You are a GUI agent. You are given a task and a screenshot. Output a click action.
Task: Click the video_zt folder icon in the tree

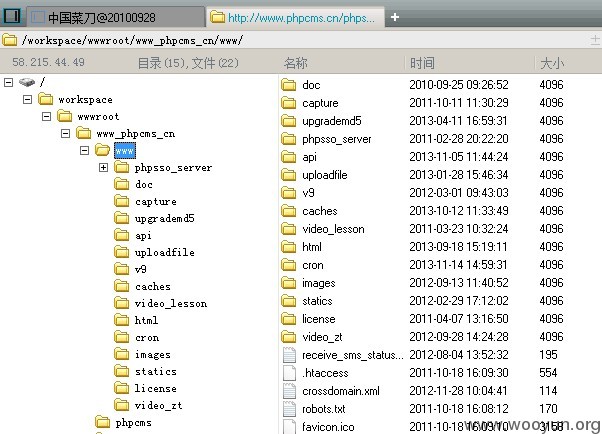pyautogui.click(x=122, y=405)
